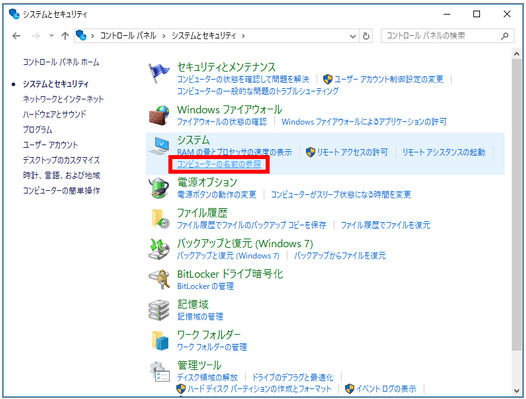Click ディスク領域の解放

coord(207,378)
